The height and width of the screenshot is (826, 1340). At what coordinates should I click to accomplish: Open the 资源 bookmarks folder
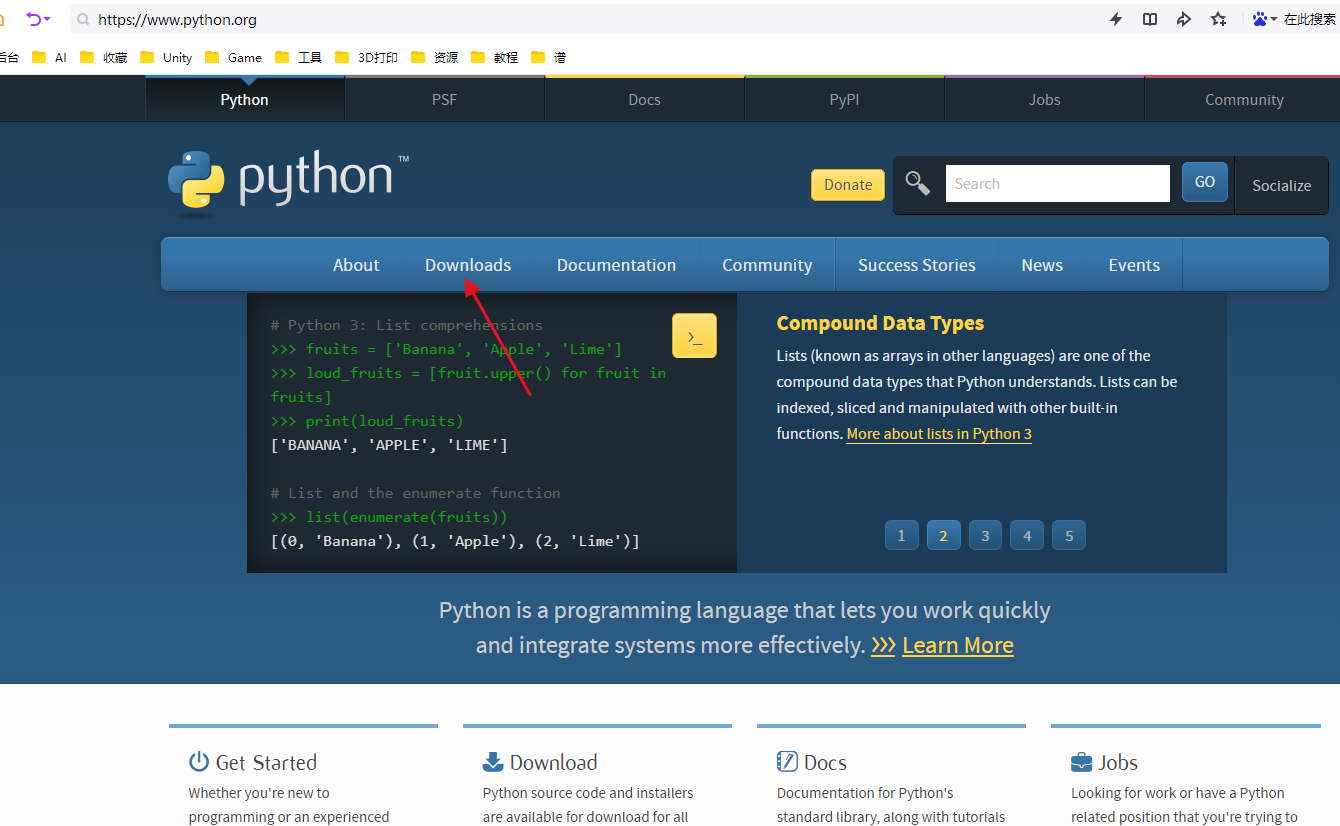(x=435, y=57)
